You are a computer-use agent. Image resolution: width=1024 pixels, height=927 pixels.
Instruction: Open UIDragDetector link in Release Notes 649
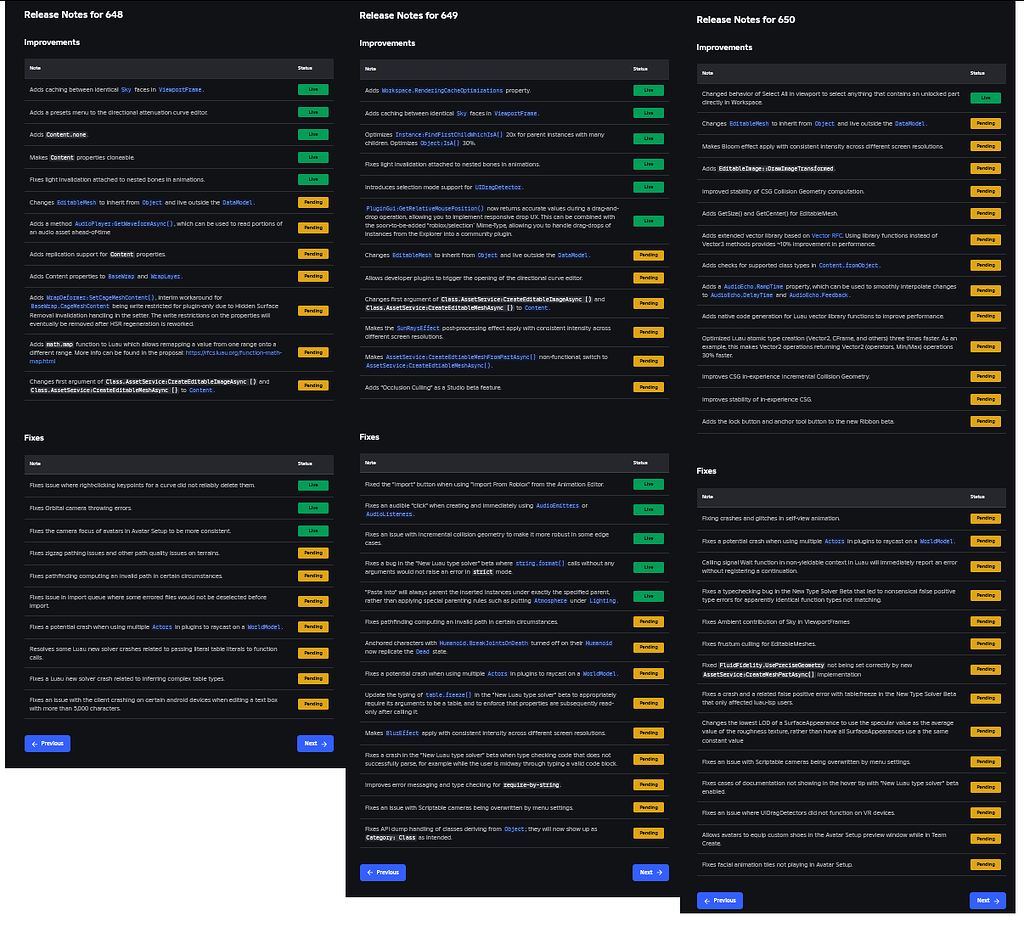(498, 187)
